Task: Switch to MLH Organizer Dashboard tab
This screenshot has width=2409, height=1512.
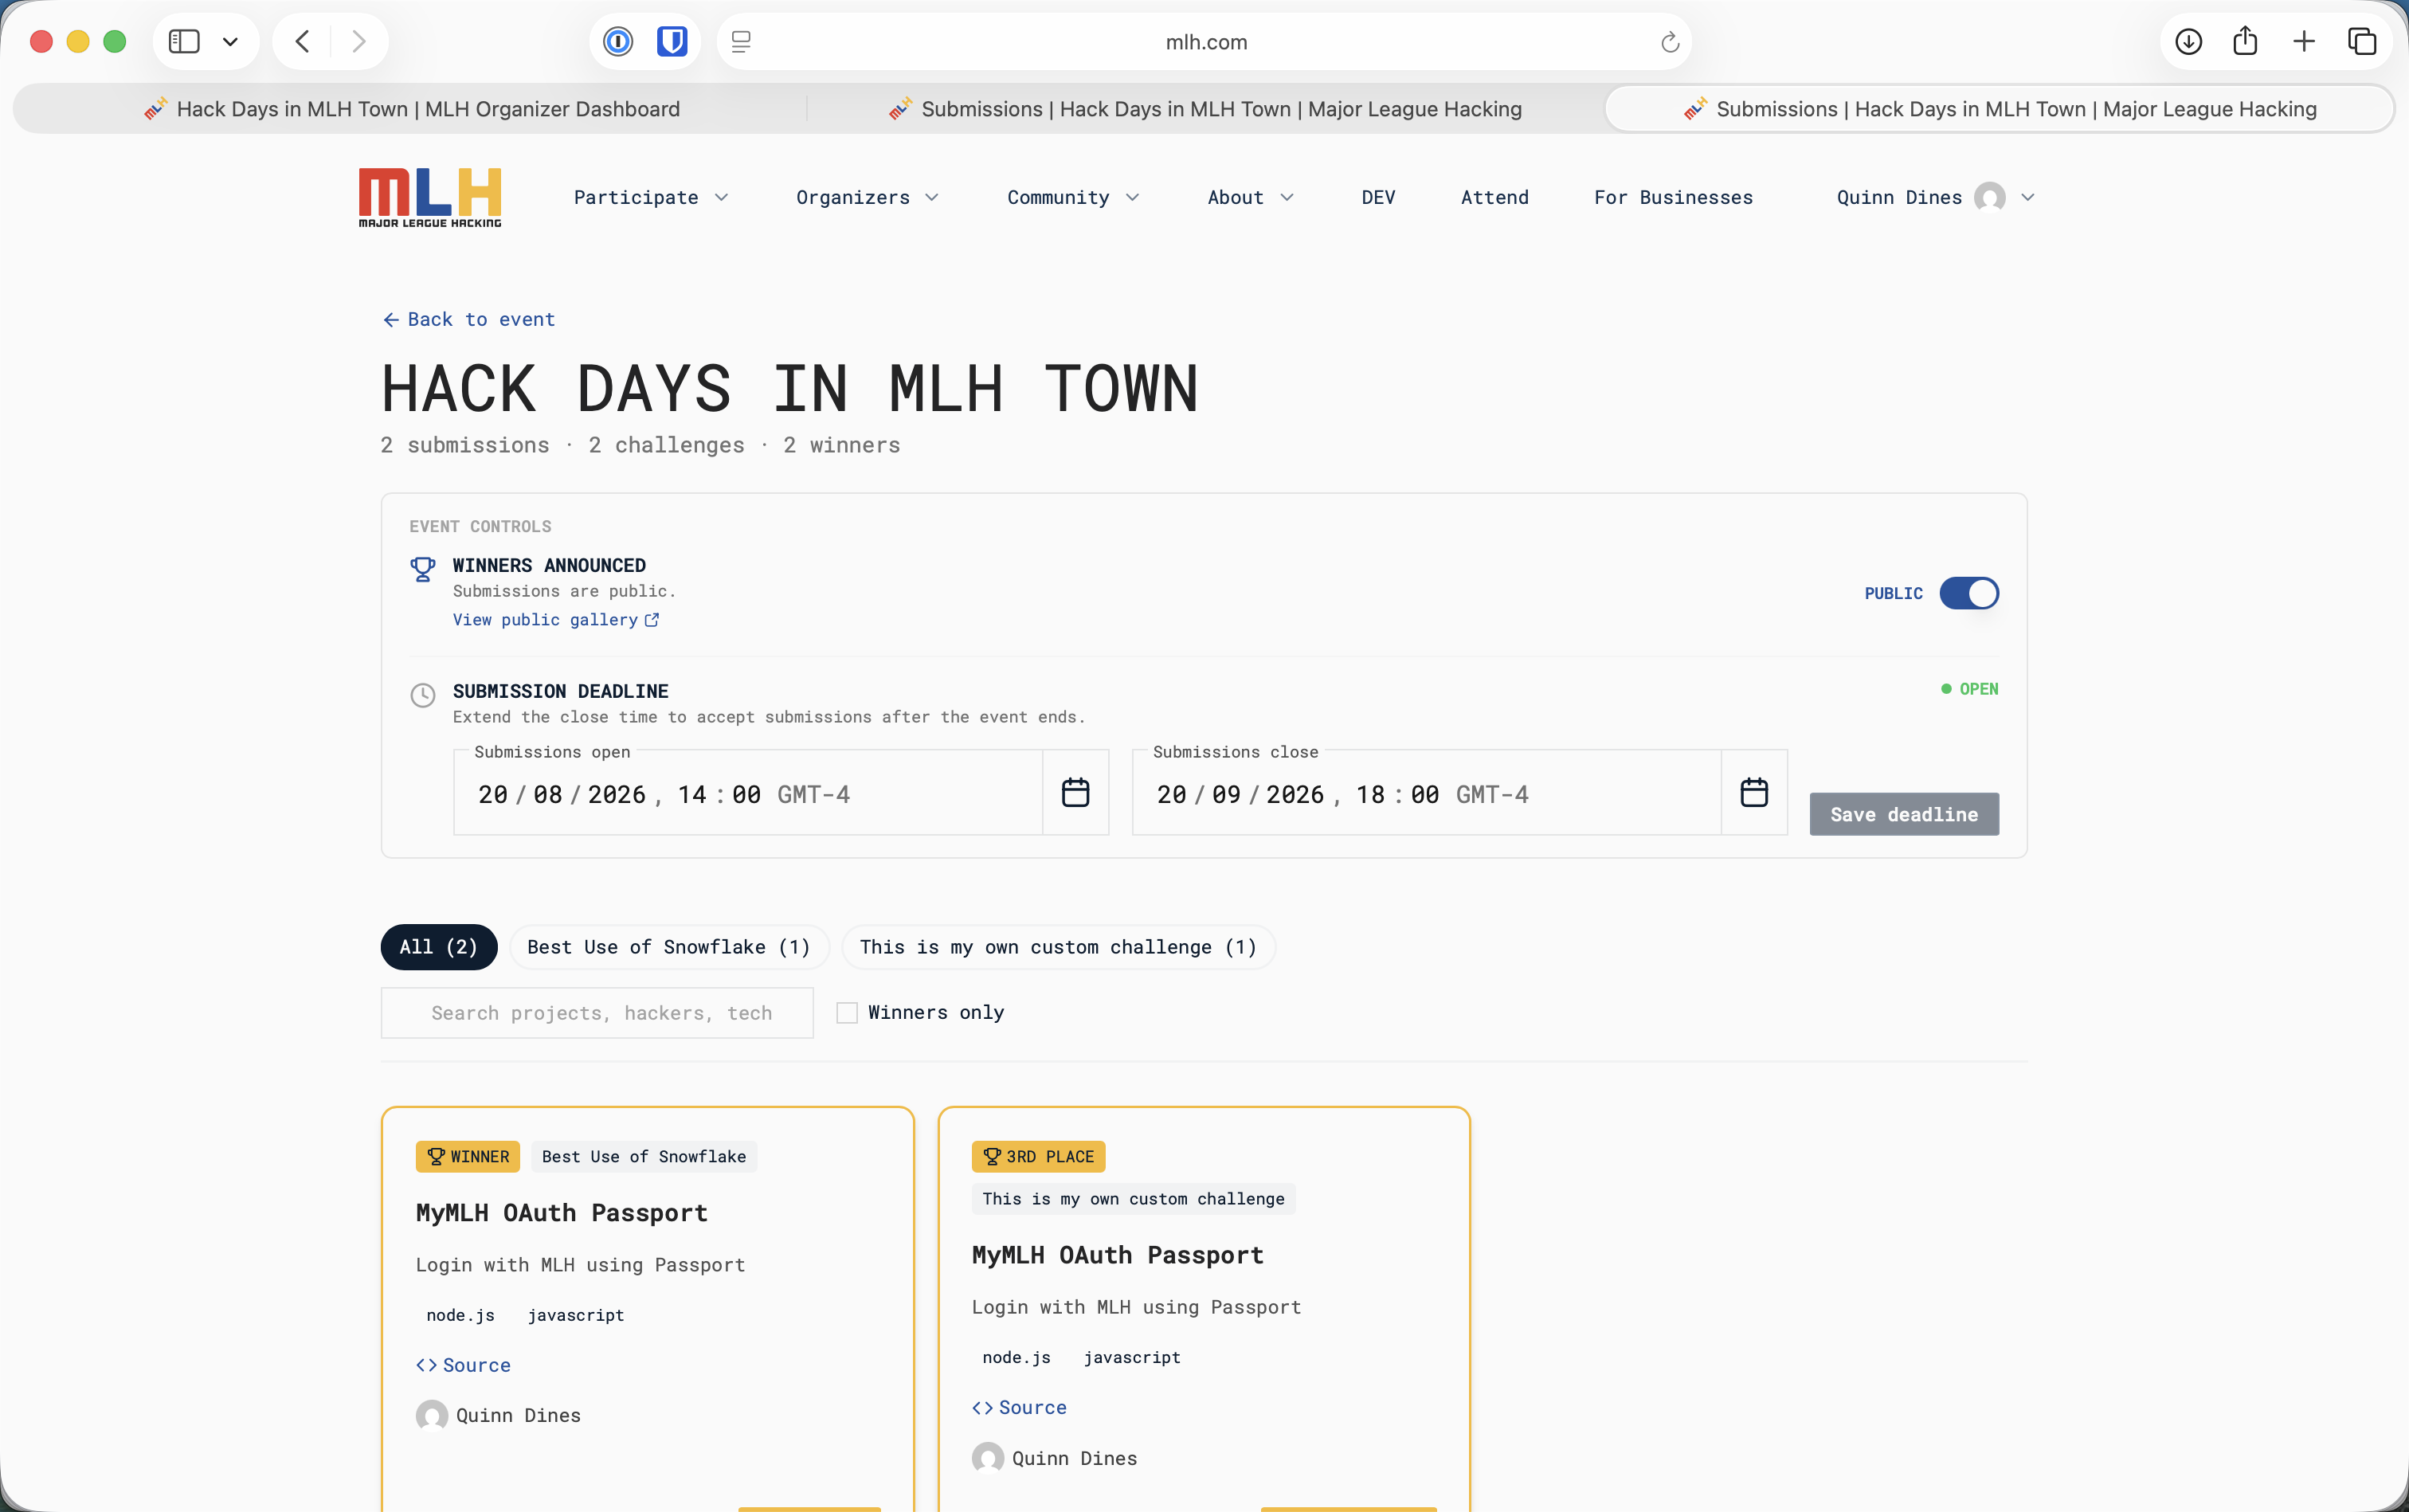Action: [410, 109]
